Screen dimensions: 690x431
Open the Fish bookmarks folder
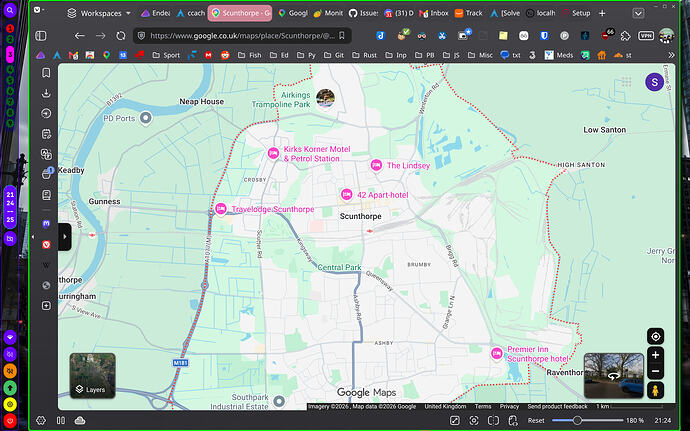coord(250,55)
